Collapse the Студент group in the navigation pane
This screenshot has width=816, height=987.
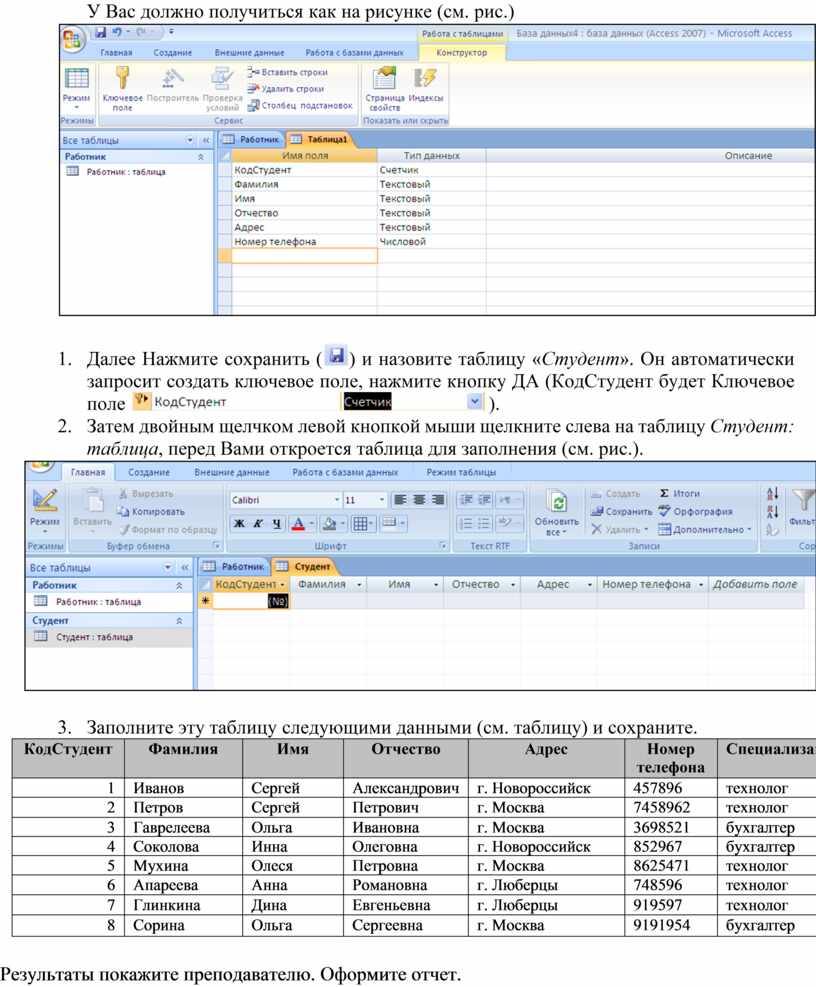179,621
